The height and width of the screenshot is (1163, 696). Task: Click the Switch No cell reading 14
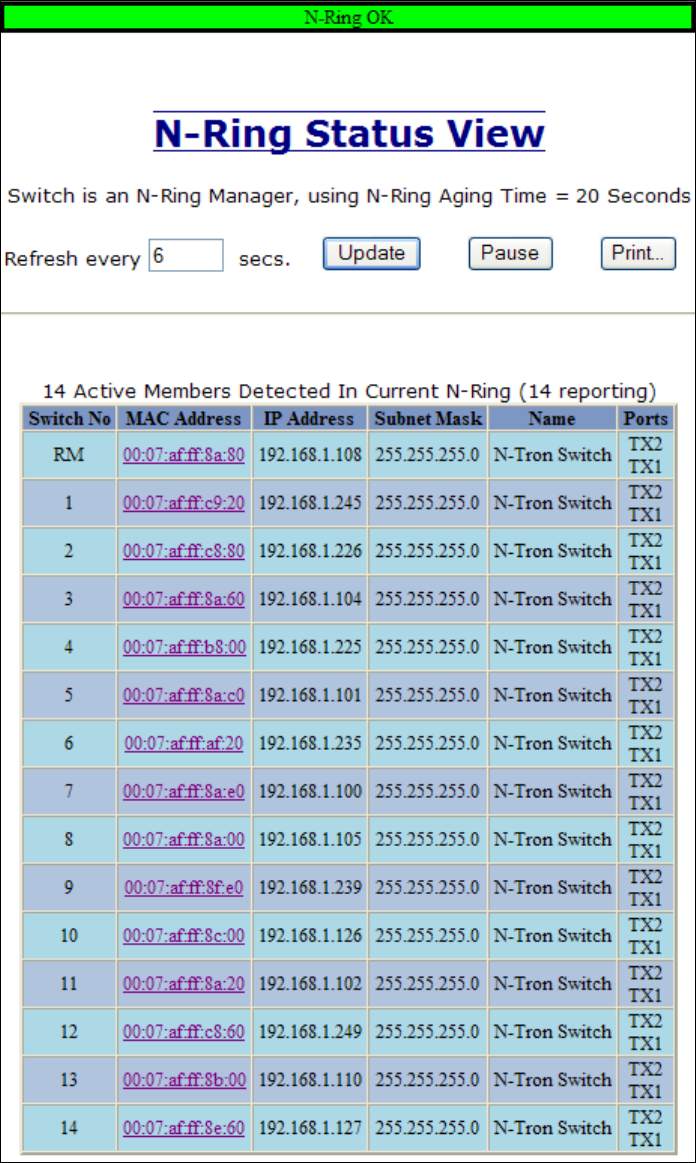[69, 1127]
